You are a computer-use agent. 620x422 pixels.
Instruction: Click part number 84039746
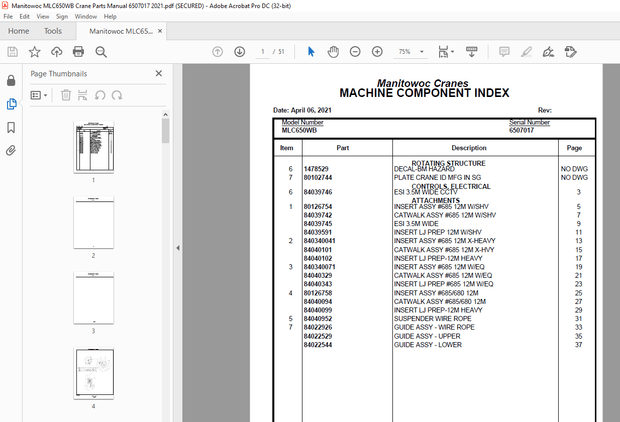coord(318,192)
